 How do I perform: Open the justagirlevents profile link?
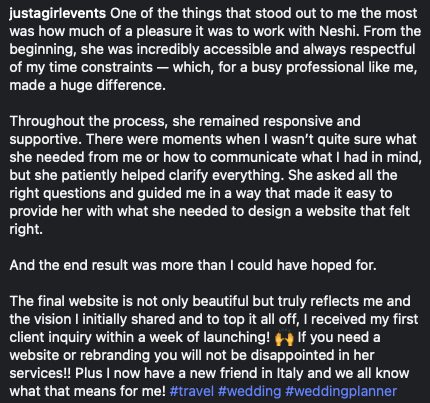click(x=57, y=14)
